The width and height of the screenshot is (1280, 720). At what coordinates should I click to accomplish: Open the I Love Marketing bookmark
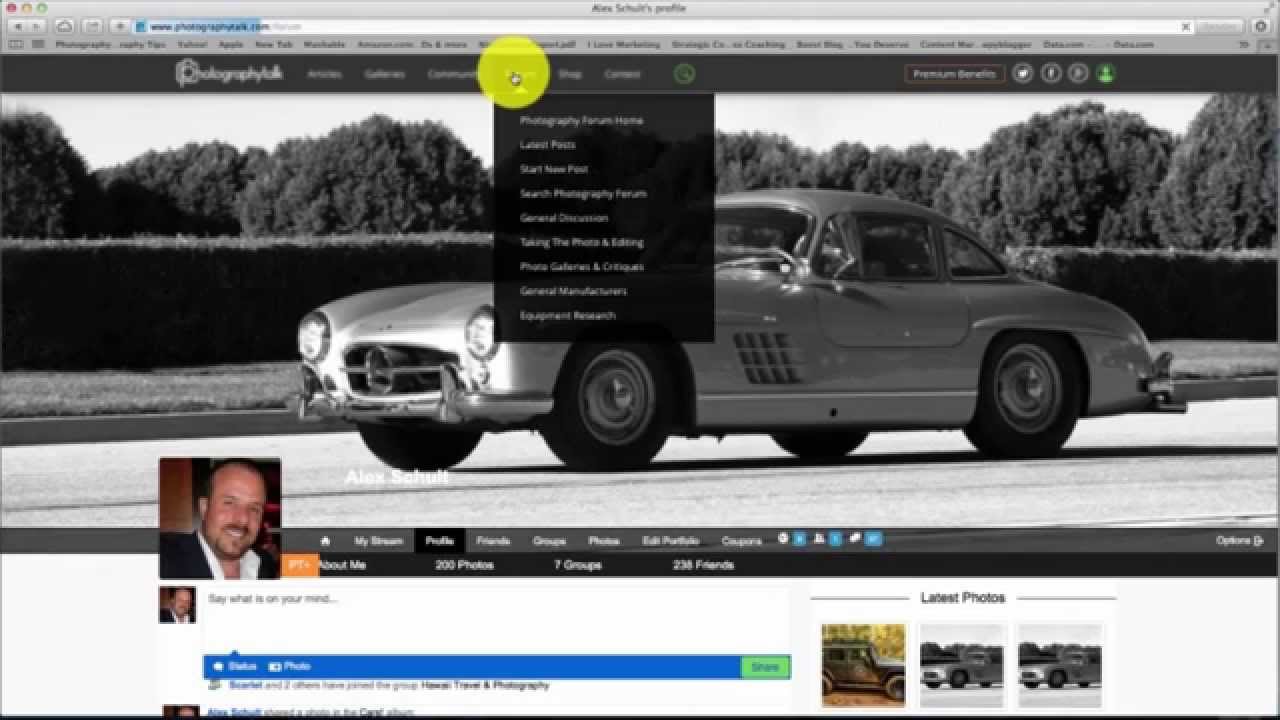[x=624, y=45]
